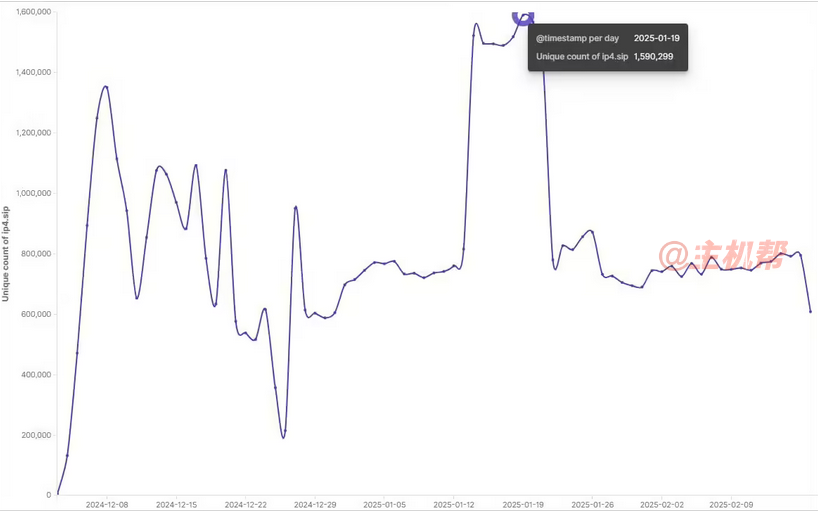Click the x-axis label 2024-12-29
The image size is (818, 513).
[x=315, y=505]
